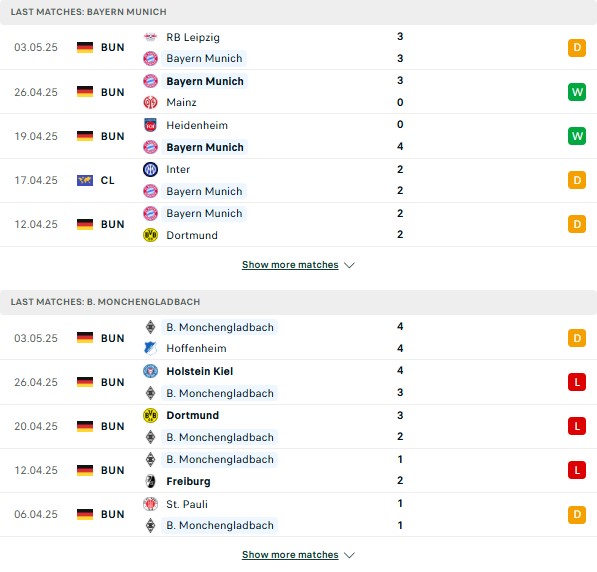Expand Show more matches under Bayern Munich
The image size is (597, 572).
click(290, 265)
